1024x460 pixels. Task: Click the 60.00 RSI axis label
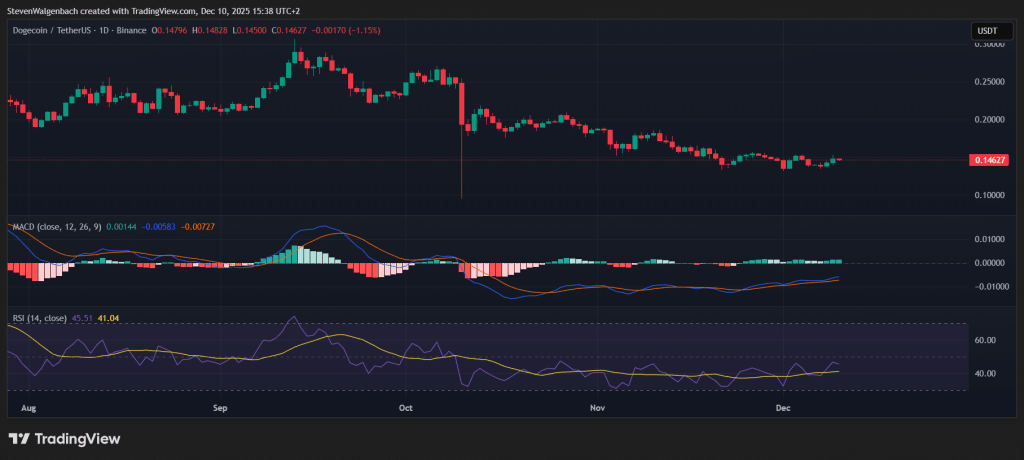click(985, 340)
